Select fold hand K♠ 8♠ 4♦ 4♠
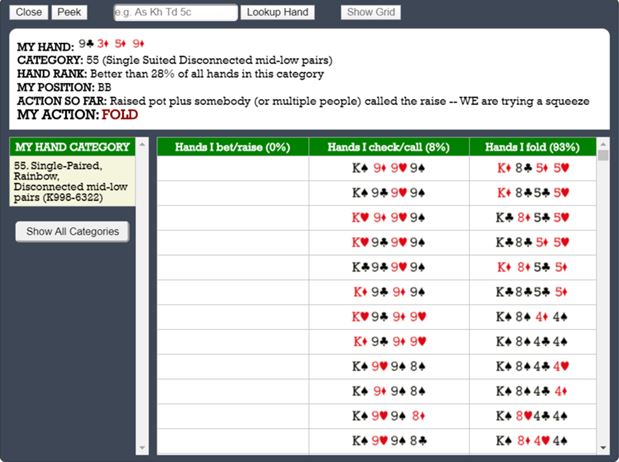619x462 pixels. tap(533, 317)
